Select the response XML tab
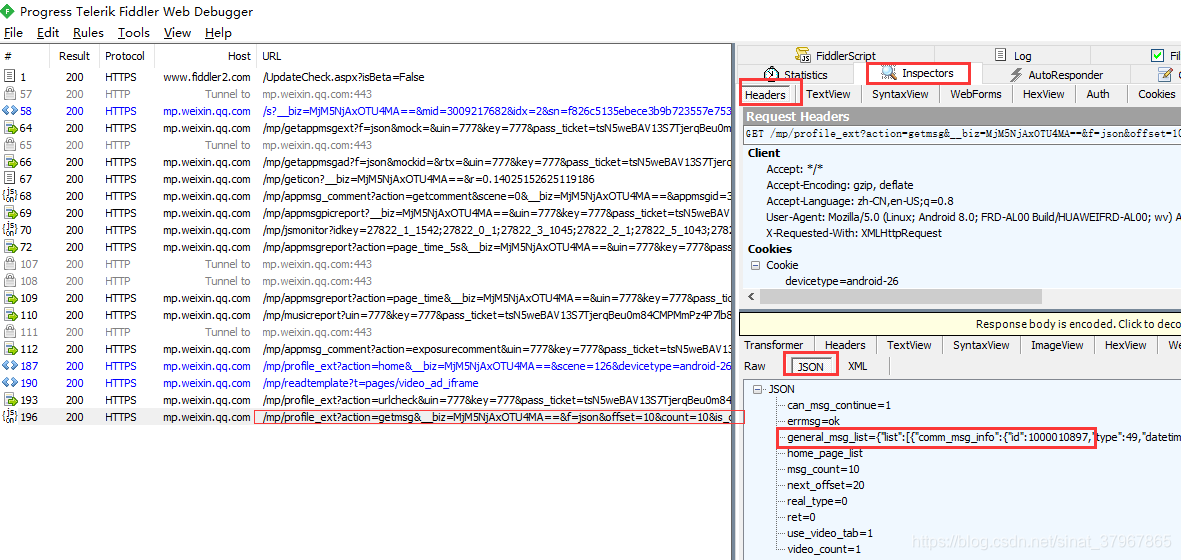The image size is (1181, 560). [857, 366]
